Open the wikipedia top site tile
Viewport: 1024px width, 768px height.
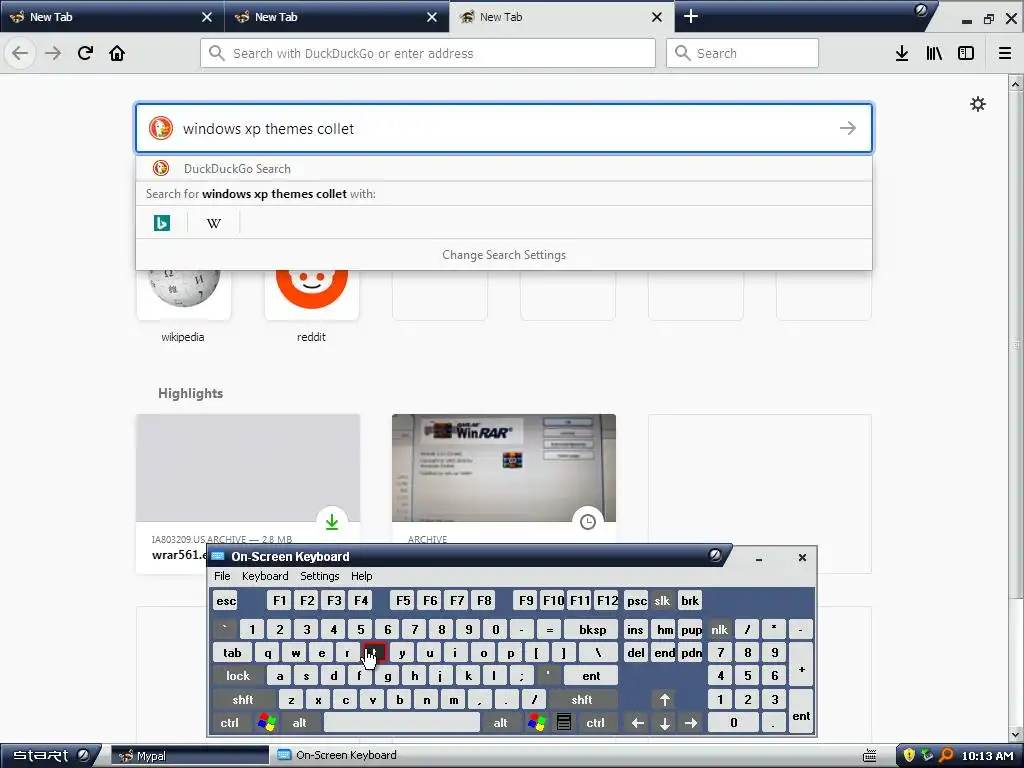click(184, 294)
